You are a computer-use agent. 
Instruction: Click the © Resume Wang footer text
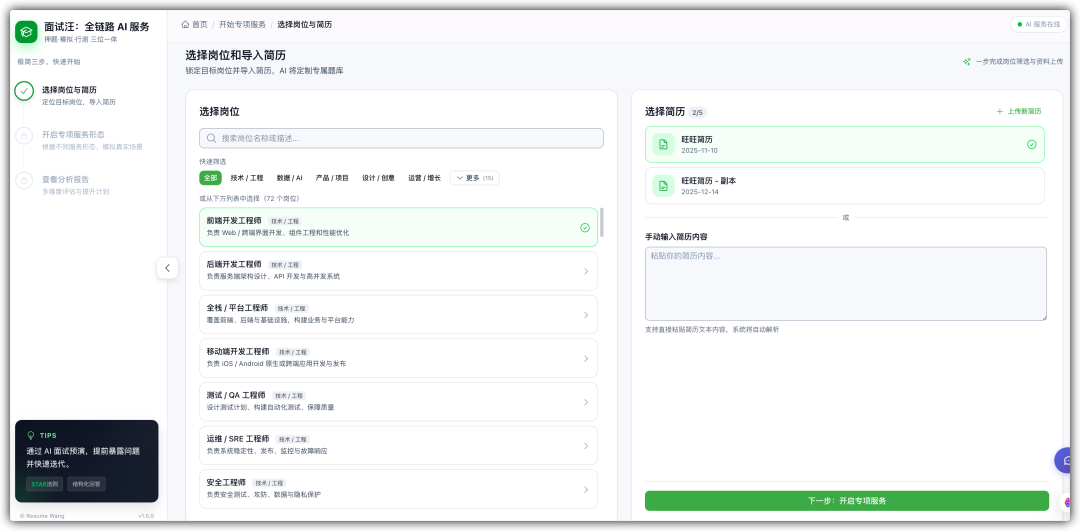pyautogui.click(x=42, y=516)
